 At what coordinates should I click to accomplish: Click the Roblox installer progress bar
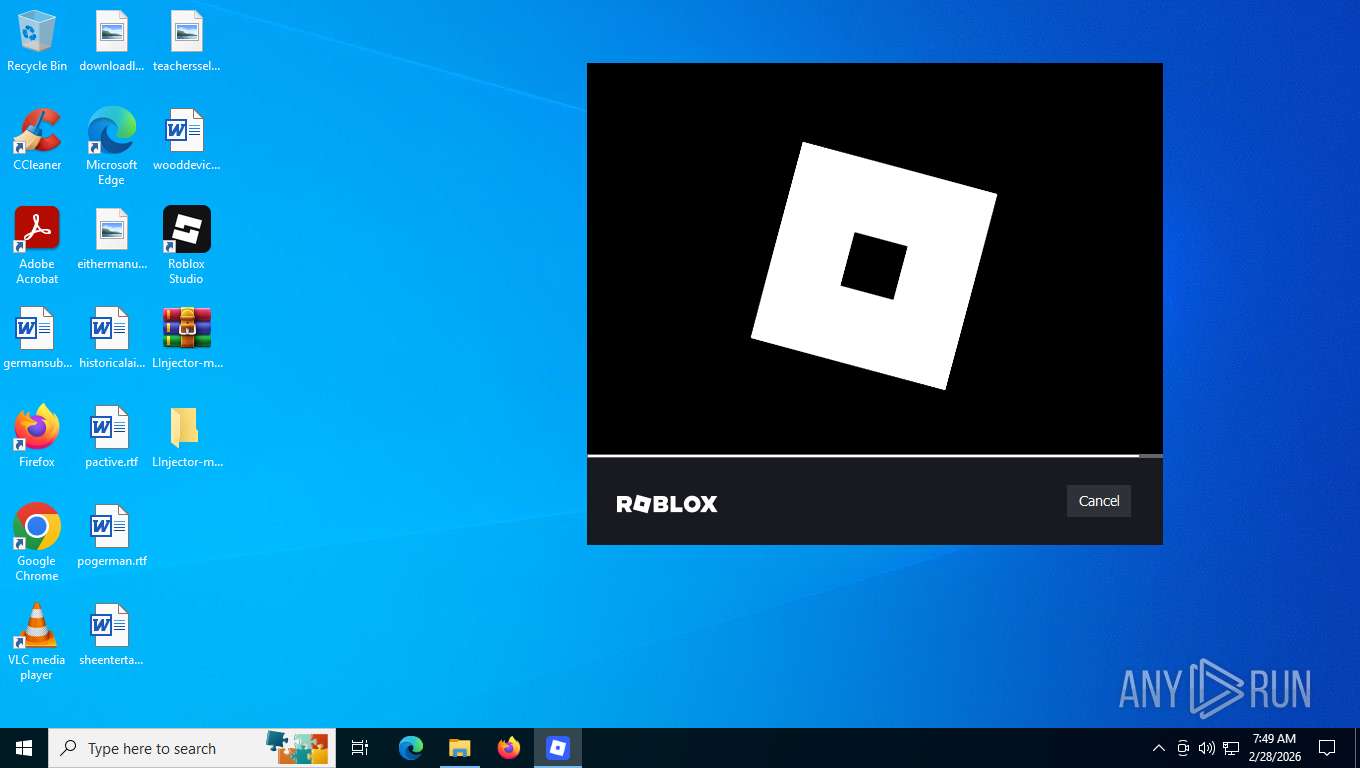(x=874, y=456)
